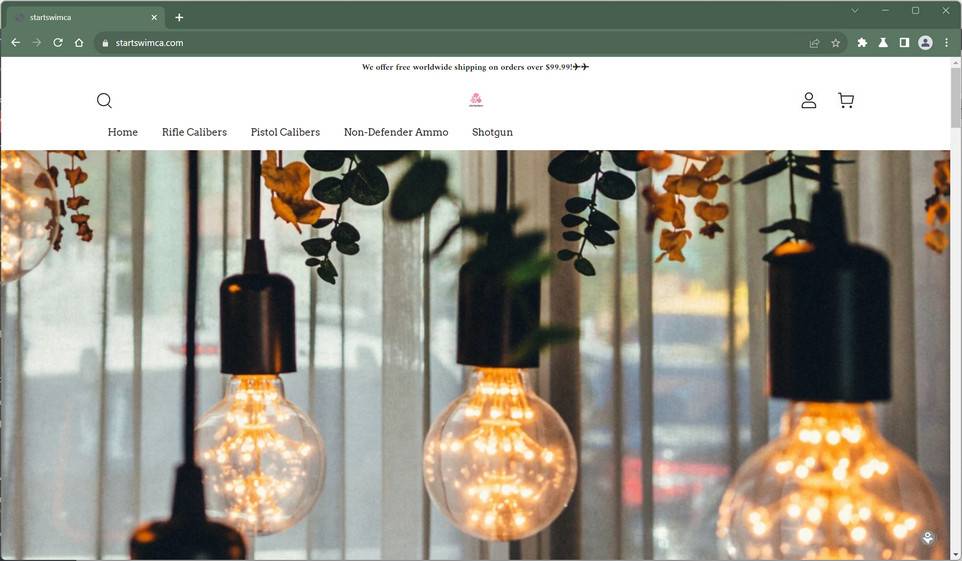The image size is (962, 561).
Task: Click the vertical page scrollbar
Action: coord(956,308)
